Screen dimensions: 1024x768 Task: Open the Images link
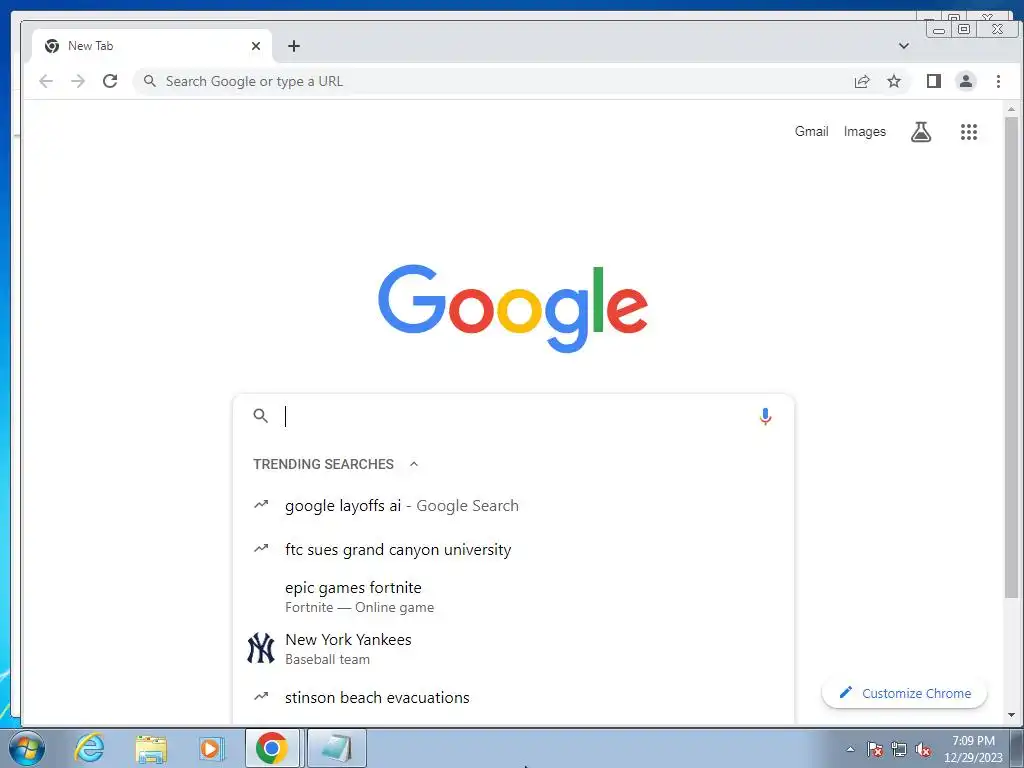[865, 131]
